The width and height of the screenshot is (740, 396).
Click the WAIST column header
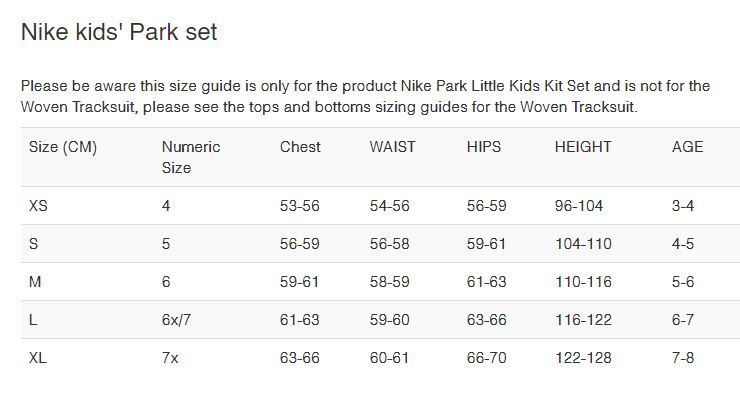(x=393, y=147)
